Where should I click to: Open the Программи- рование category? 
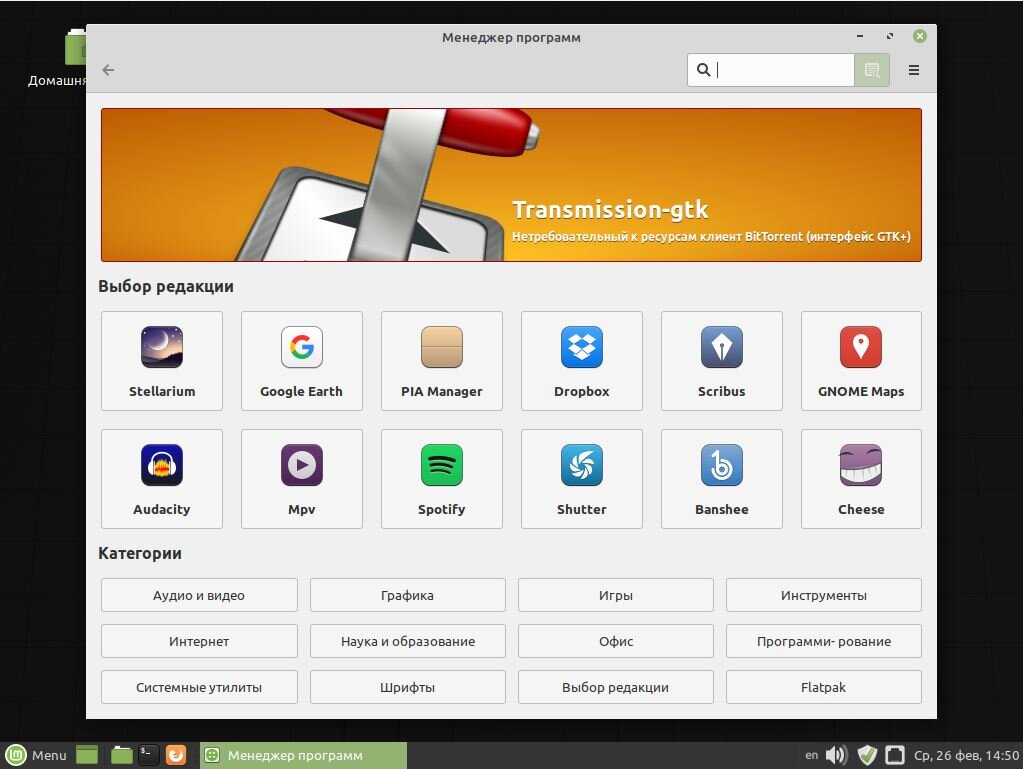click(x=824, y=641)
